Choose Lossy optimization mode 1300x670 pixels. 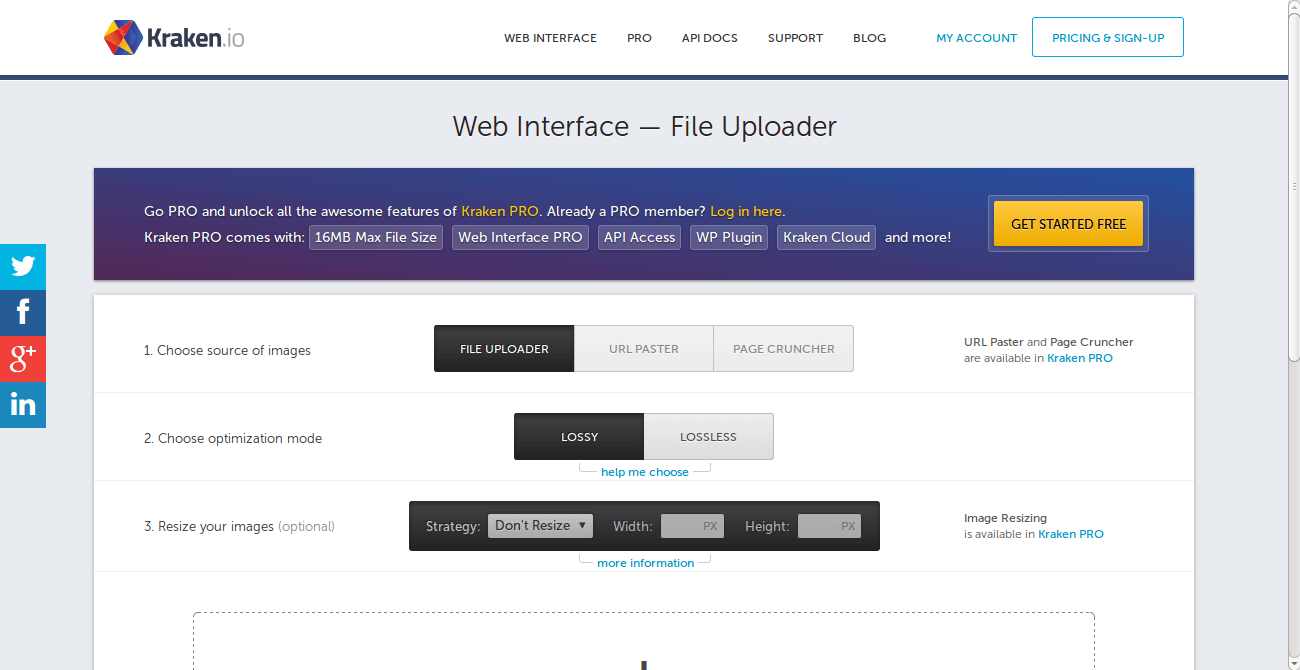pyautogui.click(x=579, y=437)
